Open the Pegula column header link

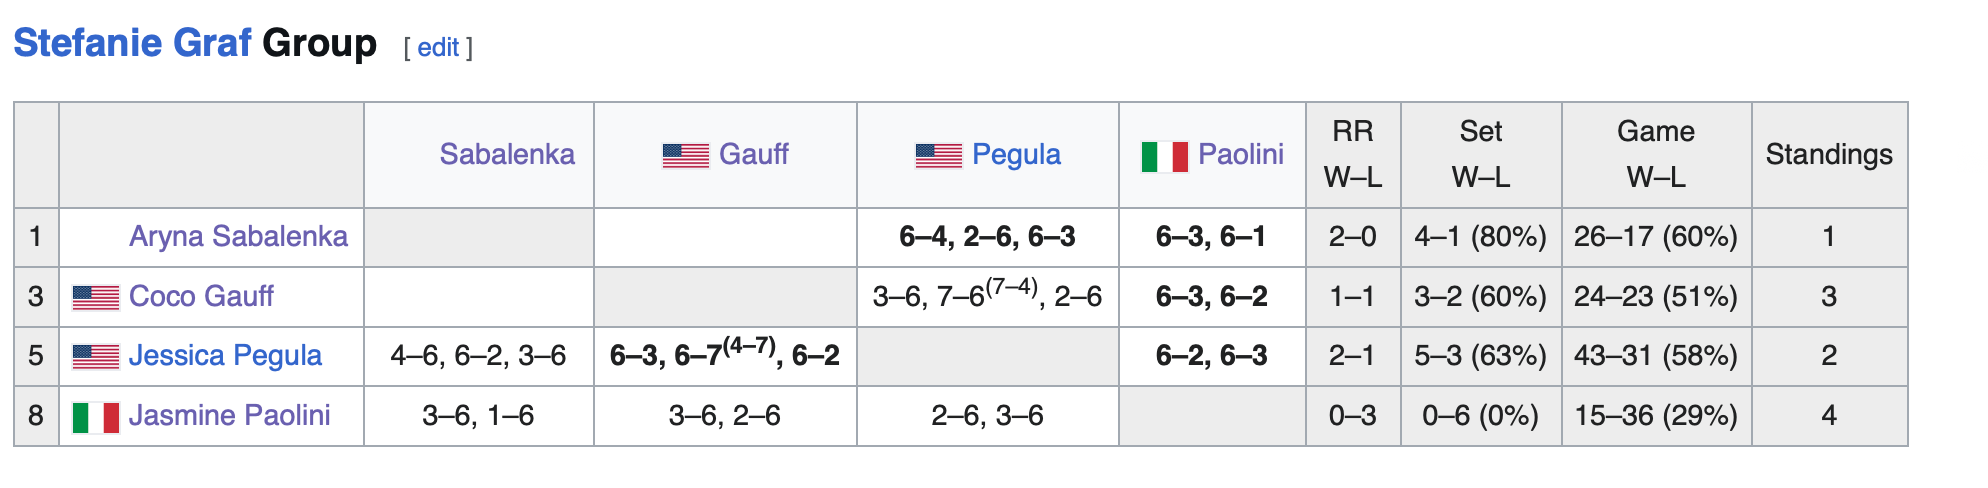pyautogui.click(x=1016, y=154)
